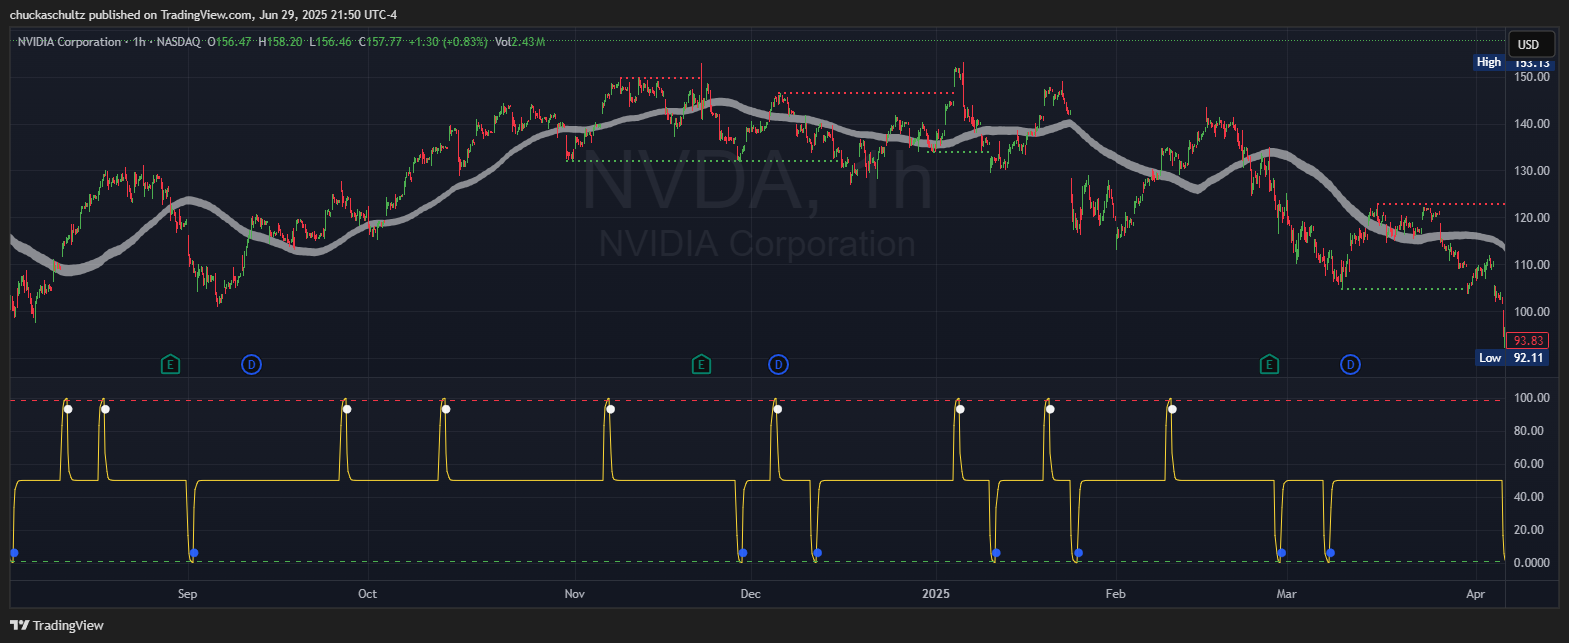Click the Dec label on the time axis
The width and height of the screenshot is (1569, 643).
750,594
